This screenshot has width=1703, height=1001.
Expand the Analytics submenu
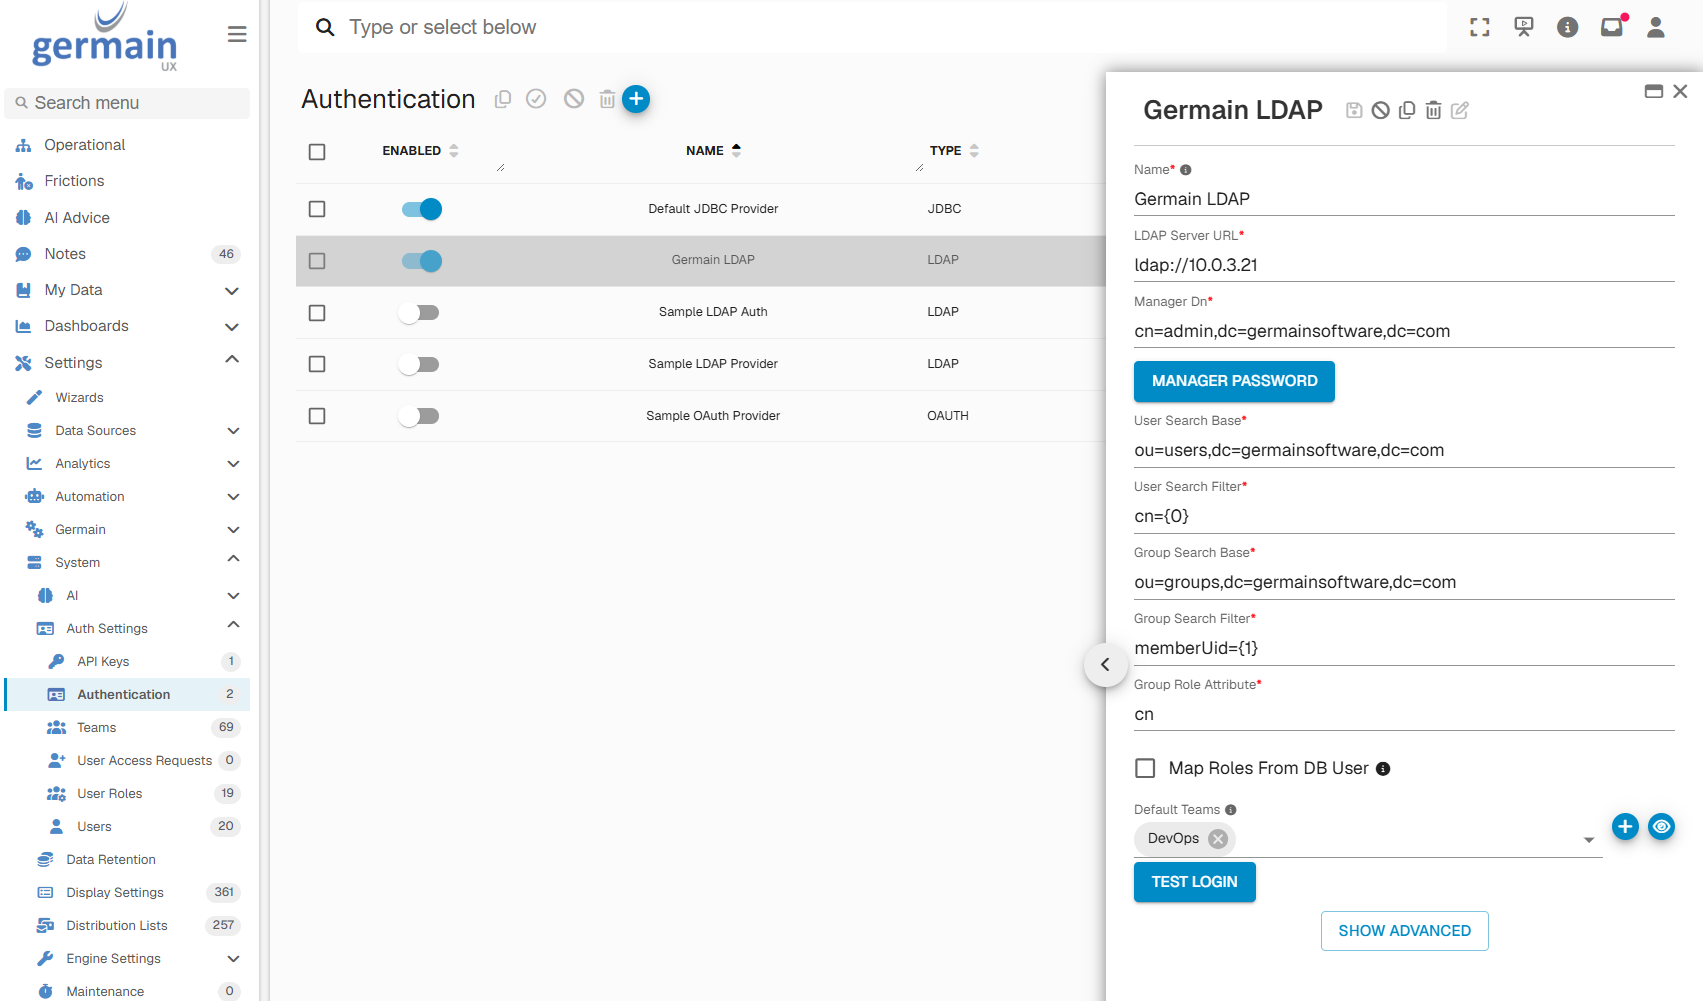pyautogui.click(x=233, y=464)
